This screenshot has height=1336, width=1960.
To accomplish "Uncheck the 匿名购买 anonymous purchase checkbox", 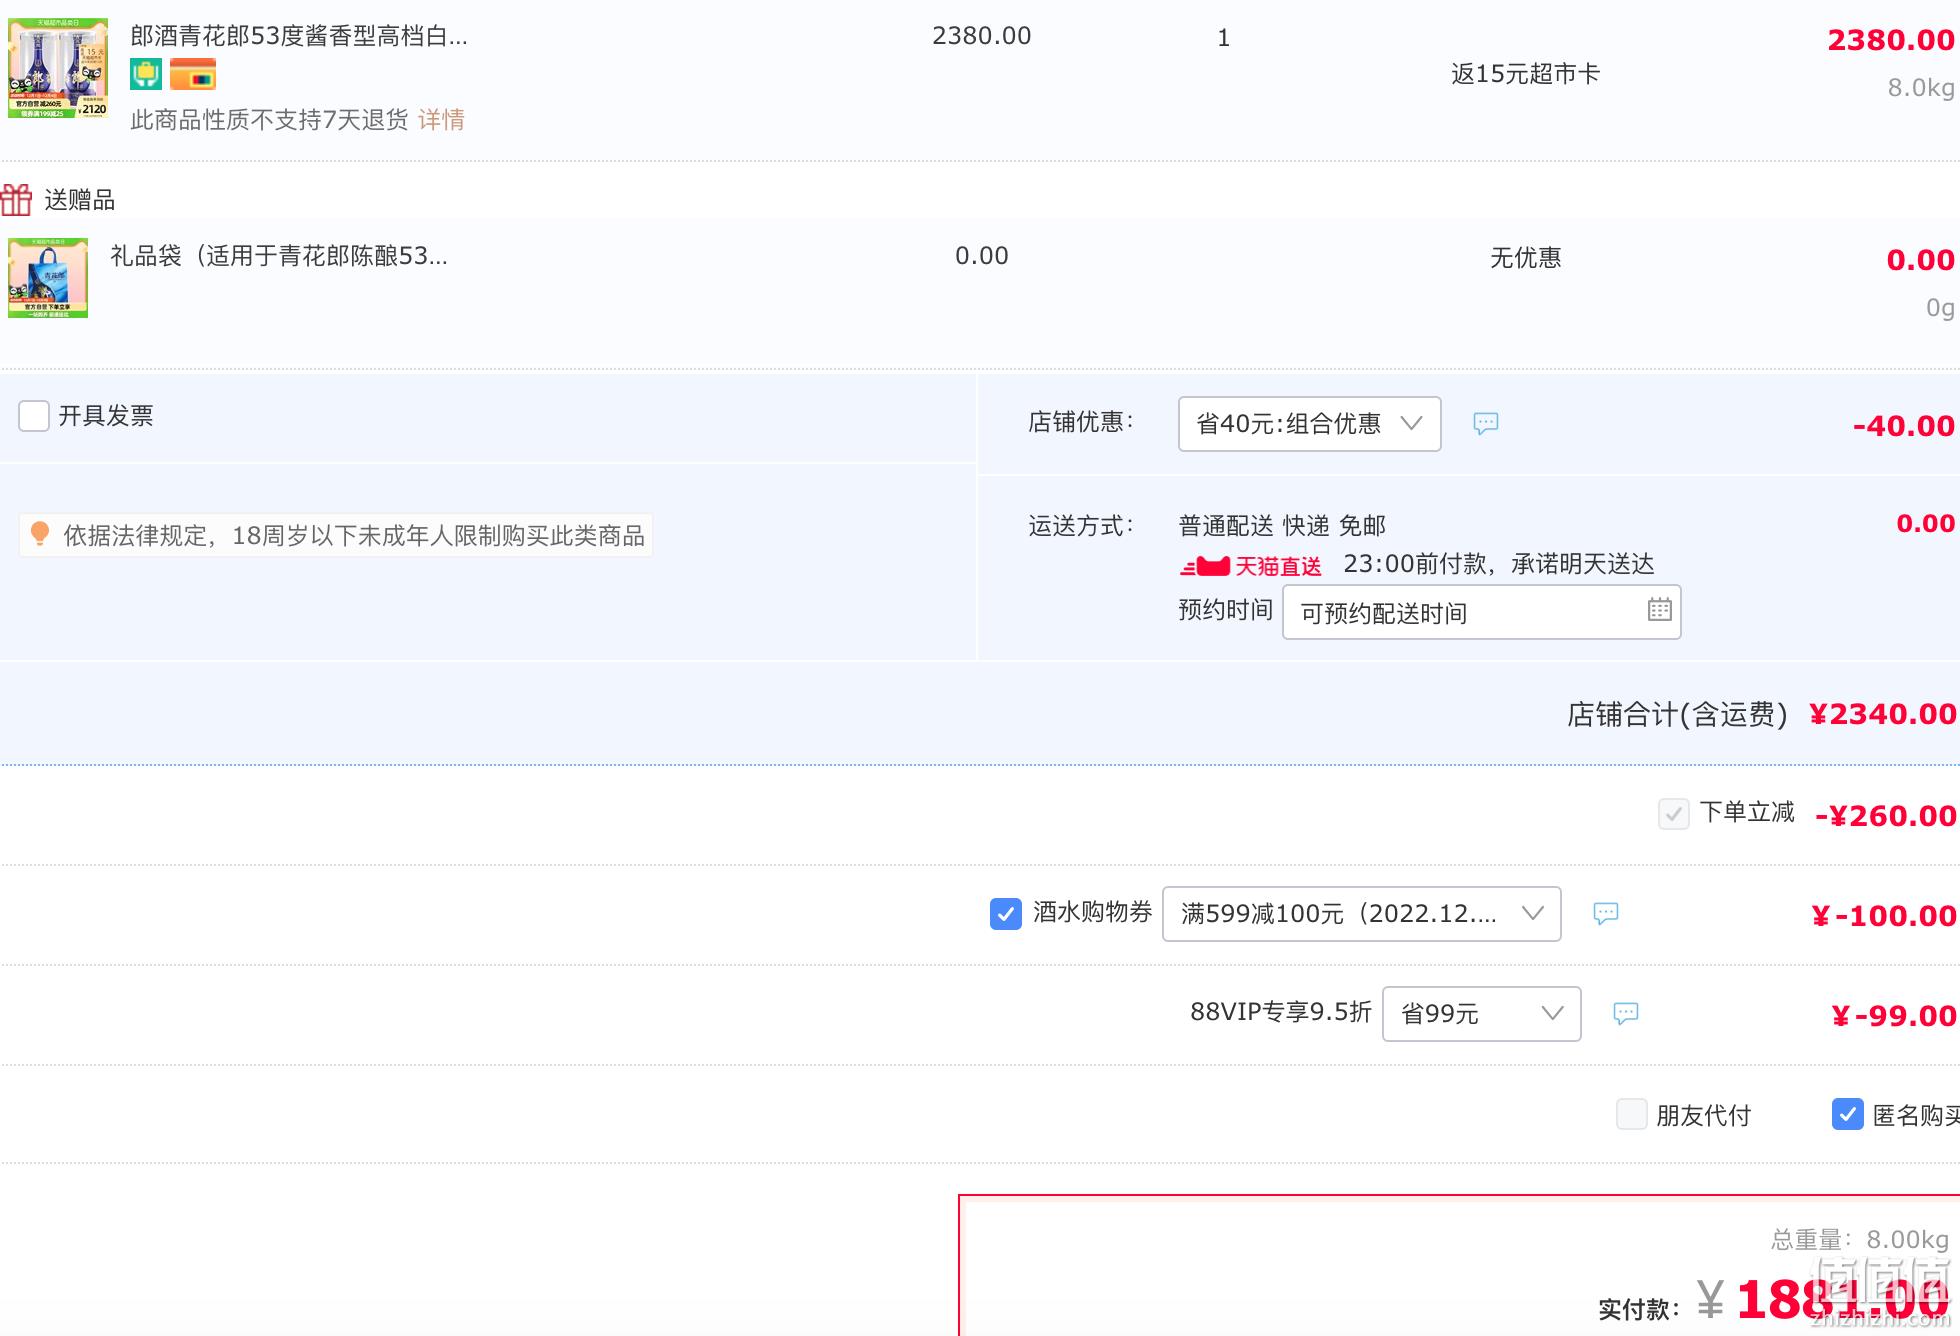I will [1847, 1114].
